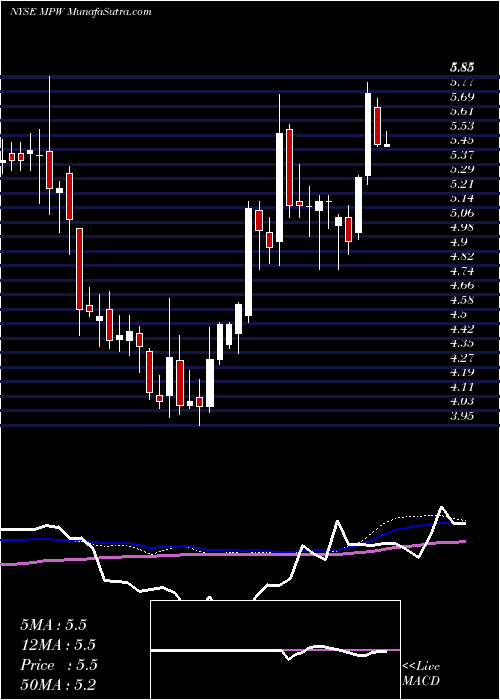This screenshot has height=700, width=500.
Task: Click the MACD inset chart panel
Action: click(275, 650)
